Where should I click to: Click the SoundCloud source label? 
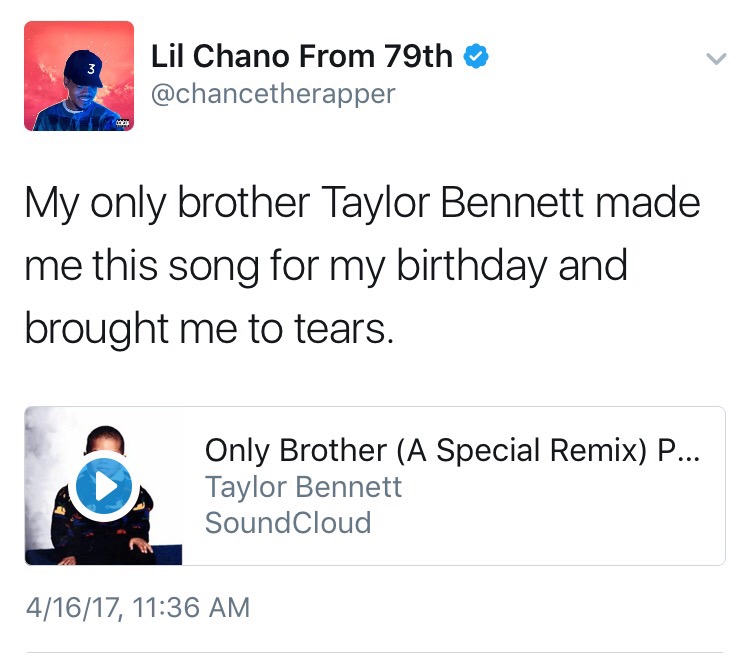tap(288, 522)
